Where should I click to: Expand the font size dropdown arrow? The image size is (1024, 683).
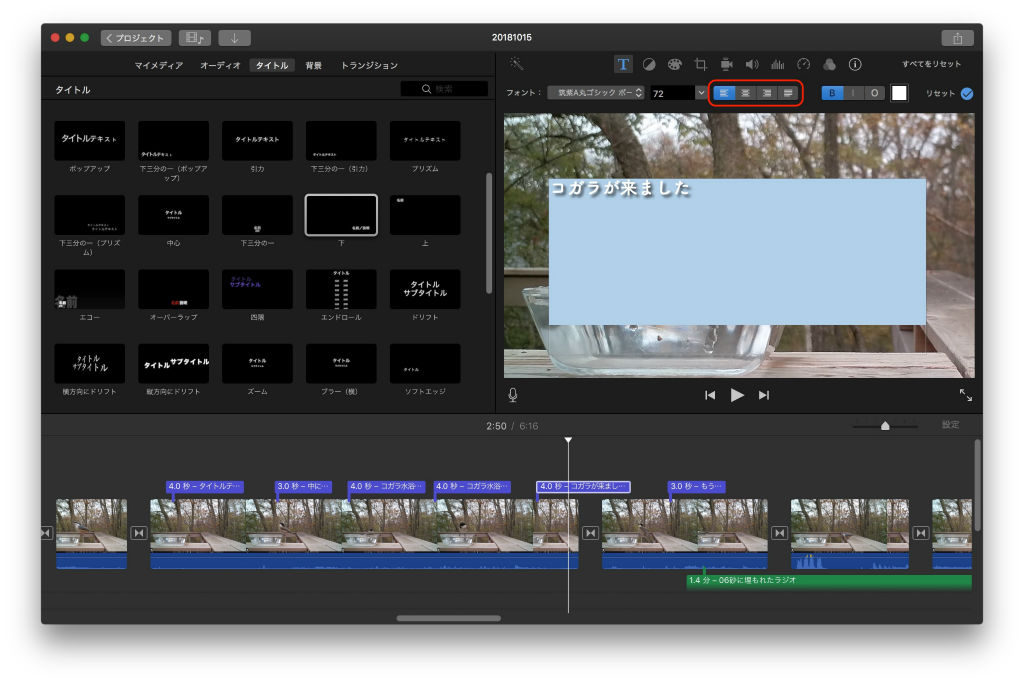click(700, 93)
